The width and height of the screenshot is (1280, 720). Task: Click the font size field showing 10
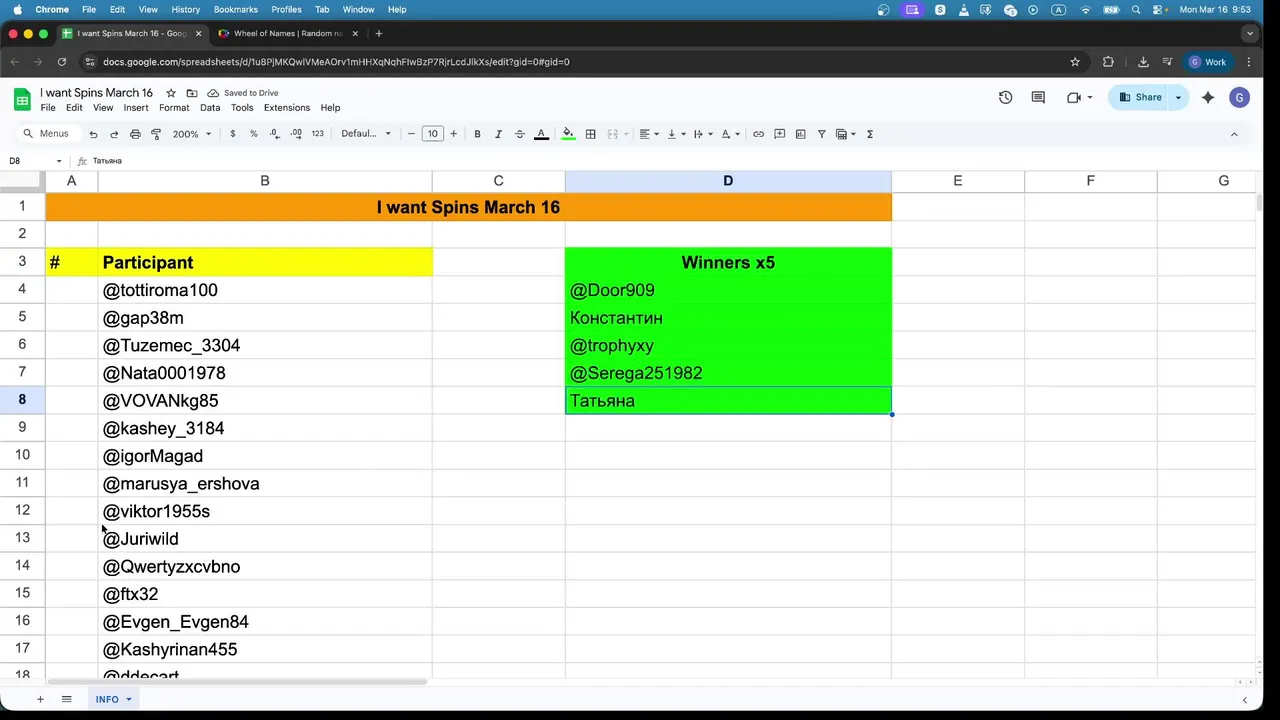pyautogui.click(x=432, y=134)
